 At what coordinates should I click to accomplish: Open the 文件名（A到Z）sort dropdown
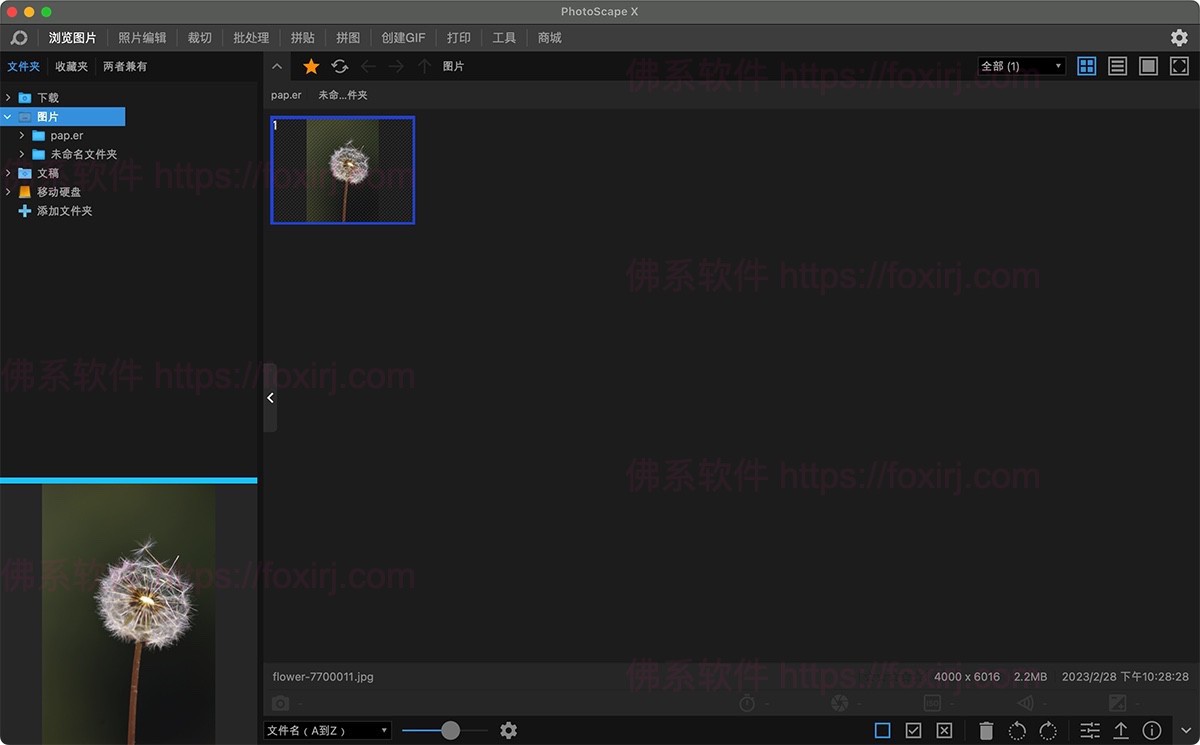327,730
